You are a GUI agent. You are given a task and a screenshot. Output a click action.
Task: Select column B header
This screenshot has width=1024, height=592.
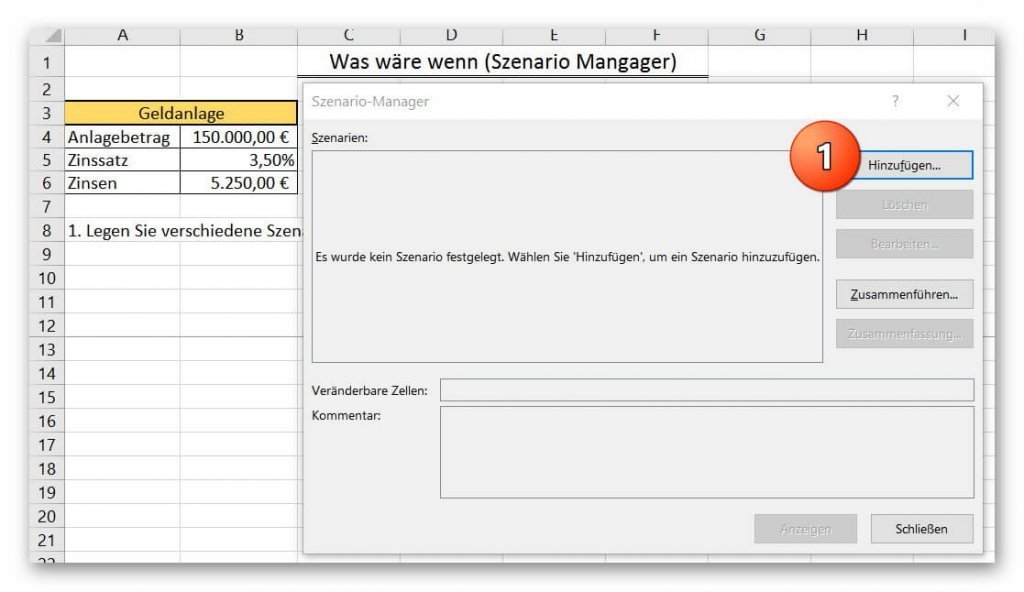[239, 35]
